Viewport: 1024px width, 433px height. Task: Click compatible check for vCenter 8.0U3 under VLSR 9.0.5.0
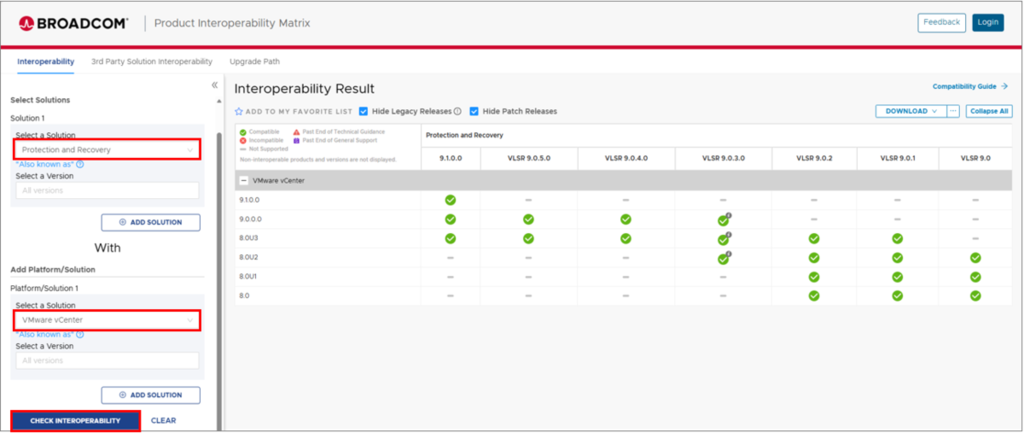coord(528,238)
